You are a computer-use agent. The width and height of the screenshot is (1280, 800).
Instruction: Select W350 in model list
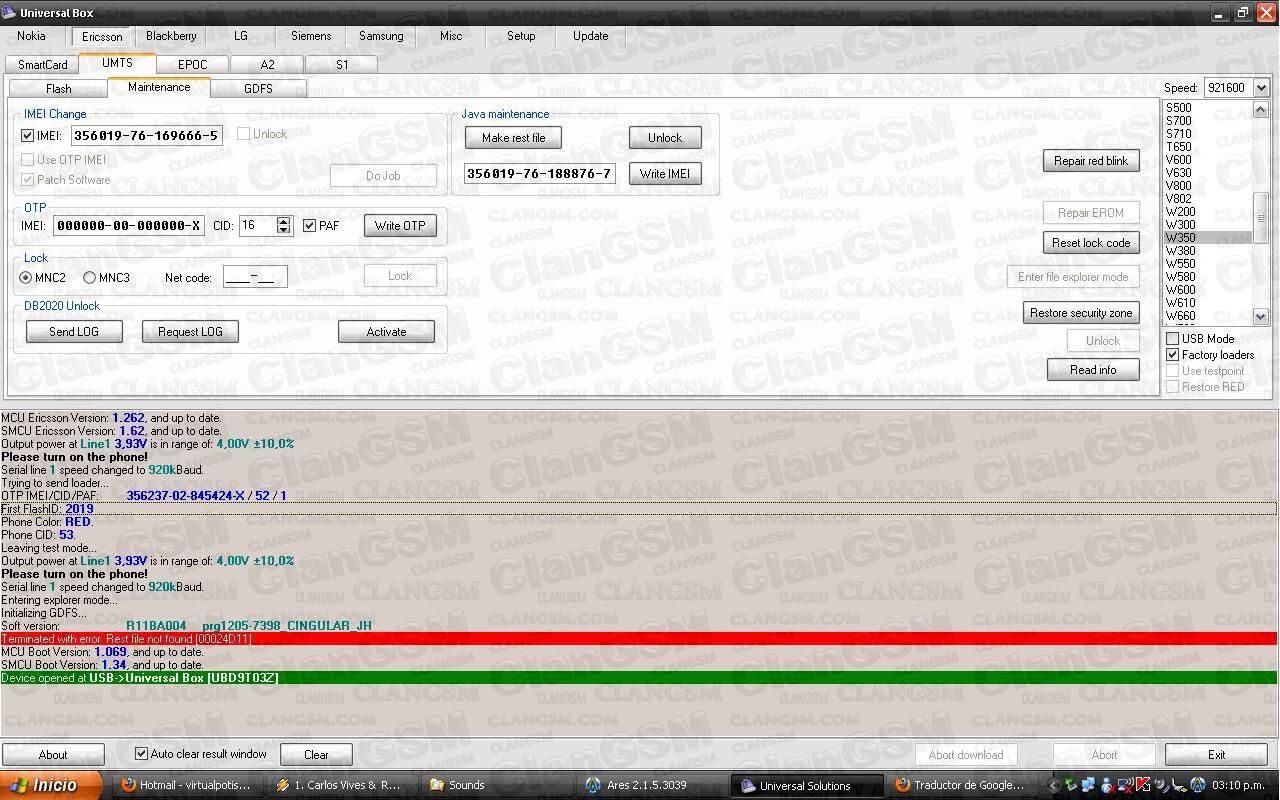tap(1207, 238)
